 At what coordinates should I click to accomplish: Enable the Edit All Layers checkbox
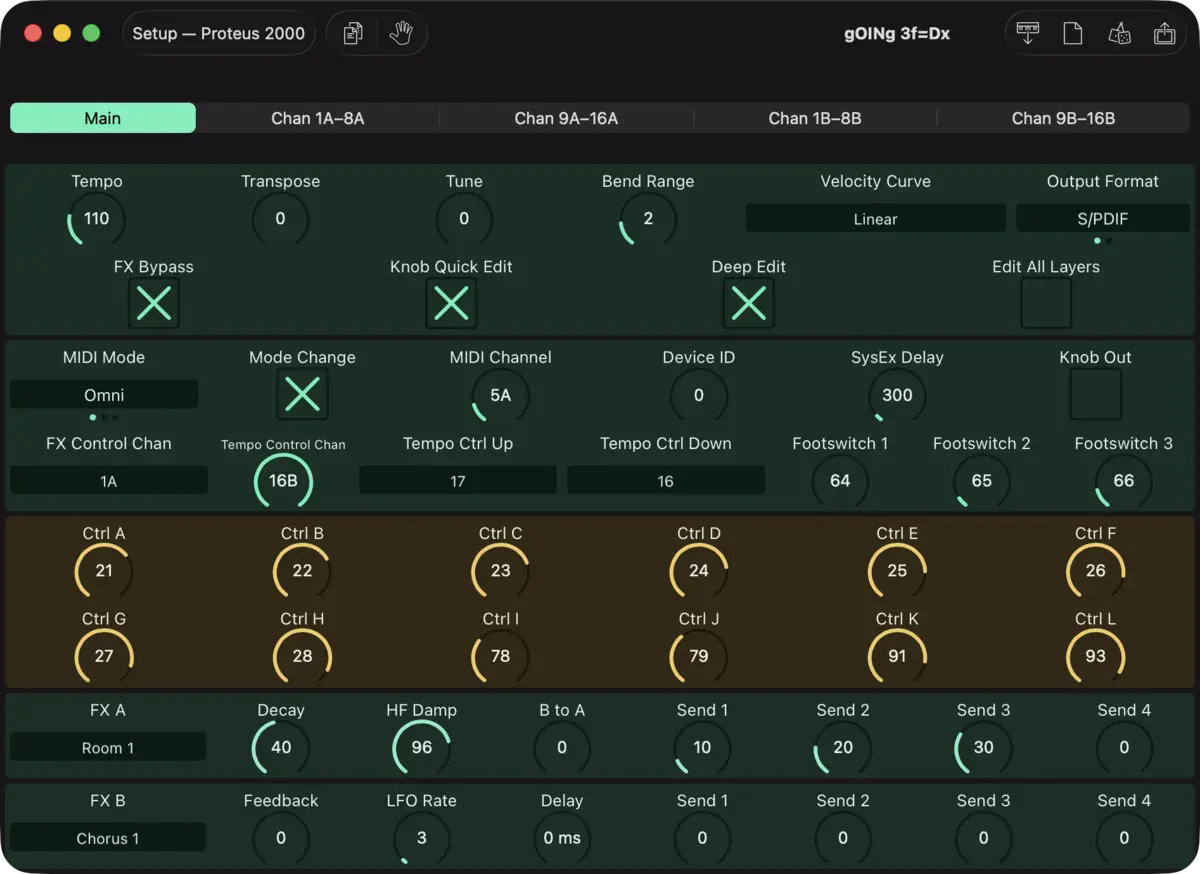tap(1046, 303)
